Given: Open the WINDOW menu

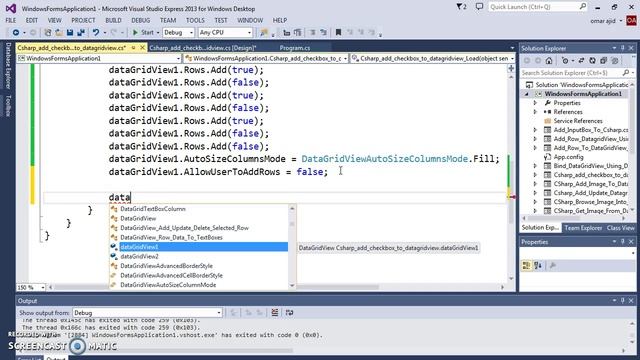Looking at the screenshot, I should [x=250, y=20].
